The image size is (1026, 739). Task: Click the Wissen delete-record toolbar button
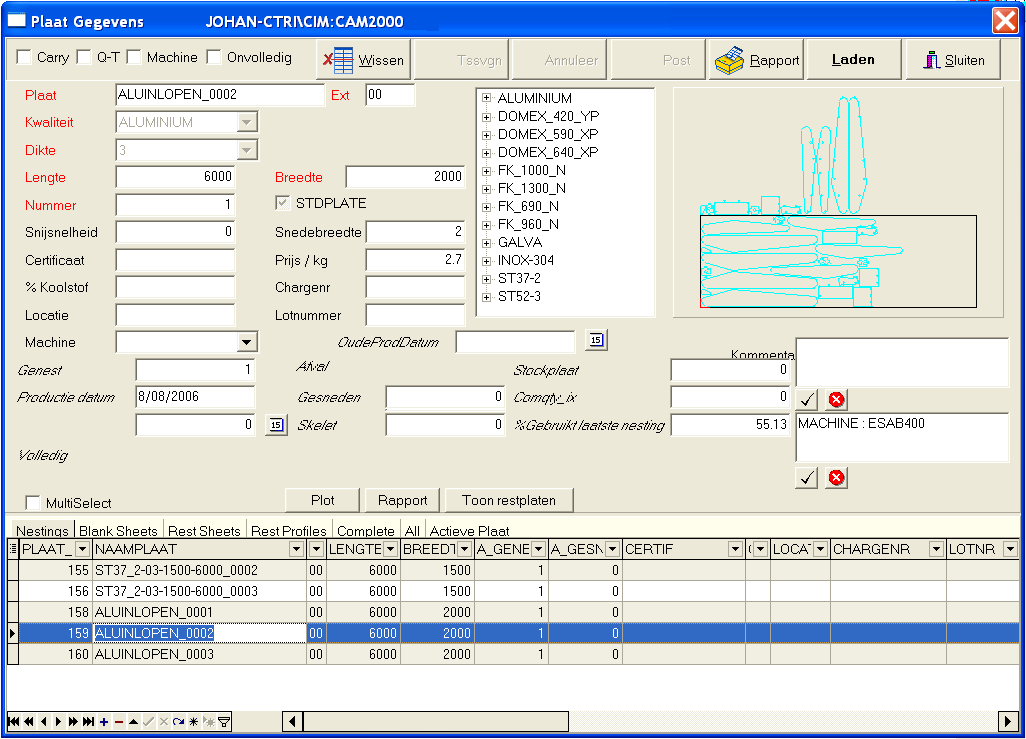point(364,60)
